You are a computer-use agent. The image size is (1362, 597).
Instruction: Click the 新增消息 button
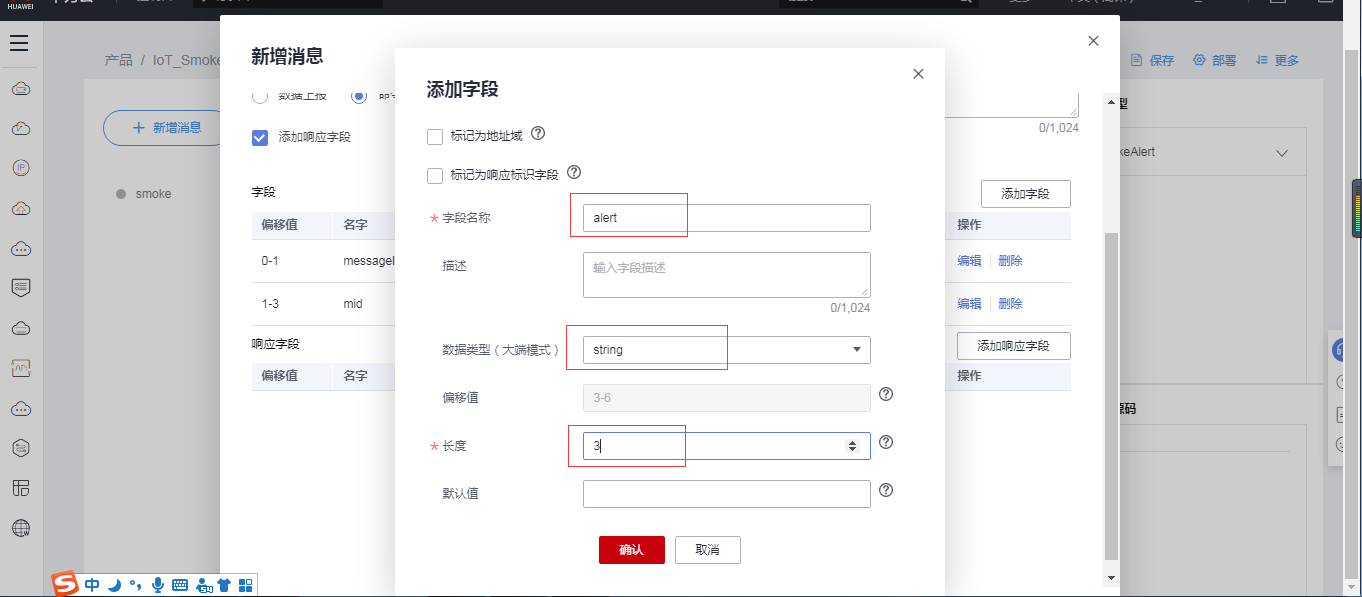[166, 128]
